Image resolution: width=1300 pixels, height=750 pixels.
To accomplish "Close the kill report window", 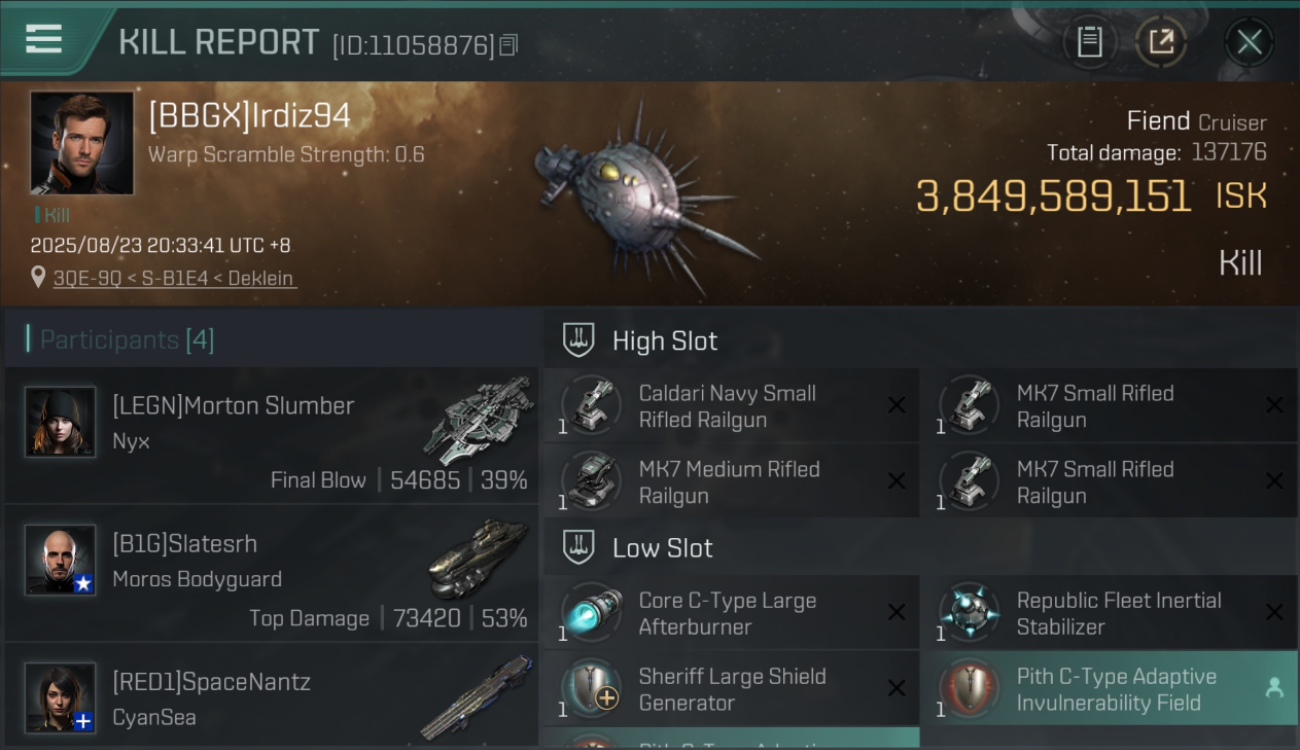I will click(1249, 42).
